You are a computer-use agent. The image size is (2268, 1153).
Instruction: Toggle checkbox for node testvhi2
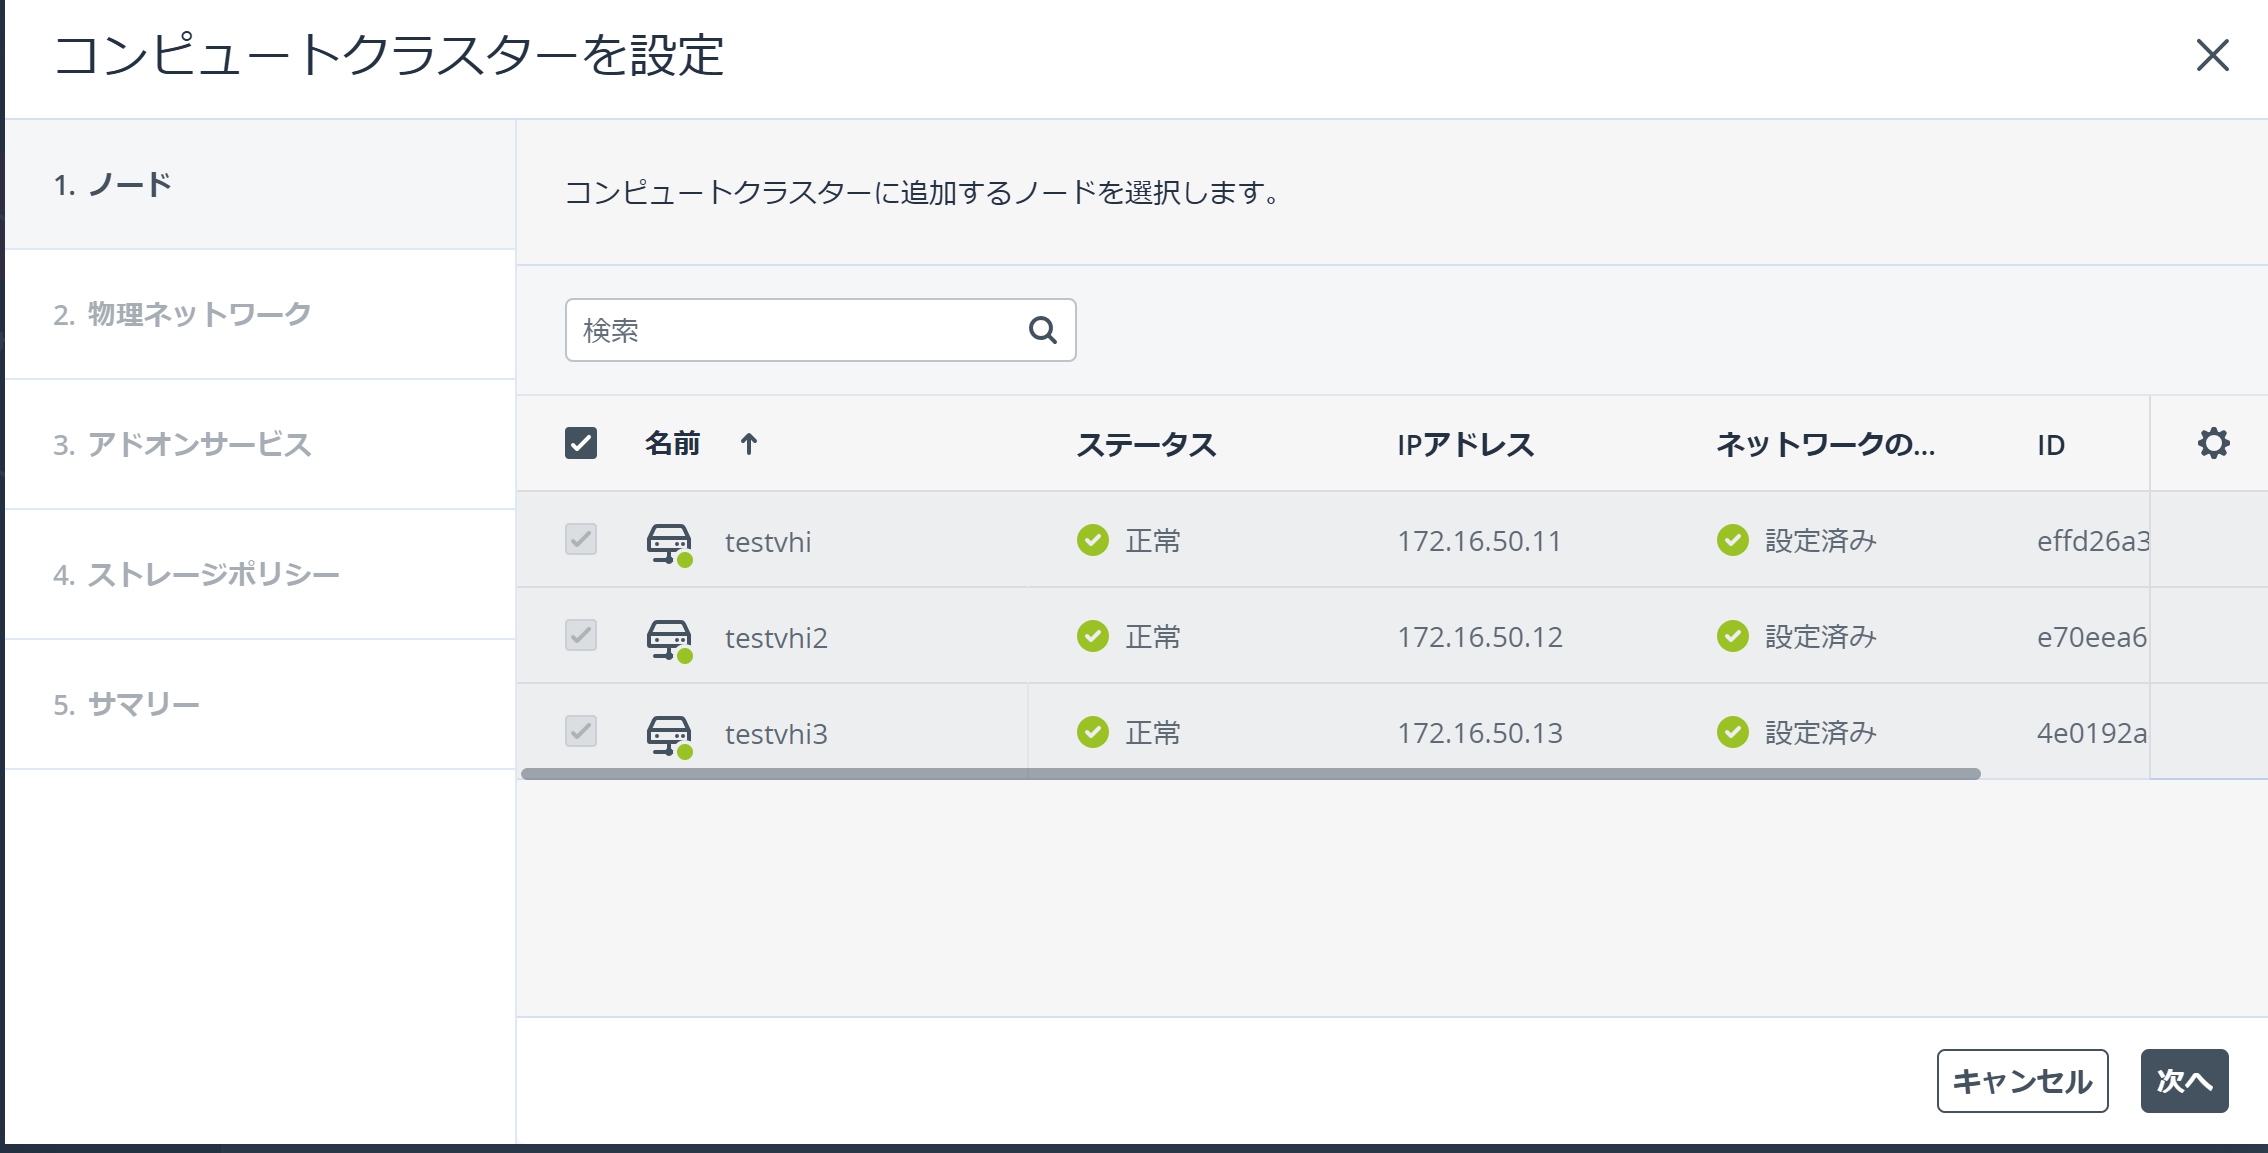tap(581, 635)
